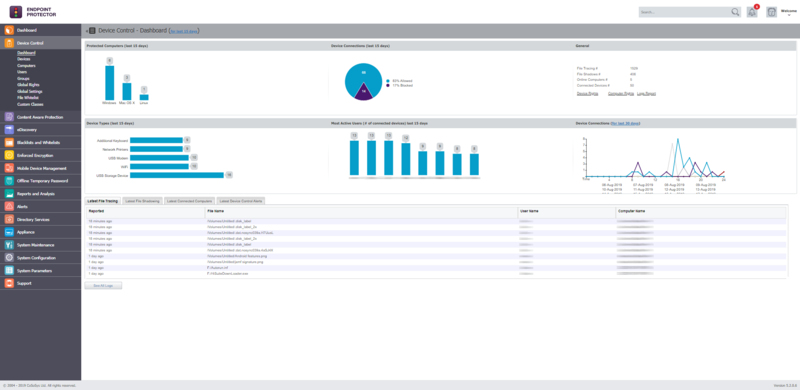Select the Android features.png file row
Viewport: 800px width, 390px height.
tap(436, 256)
